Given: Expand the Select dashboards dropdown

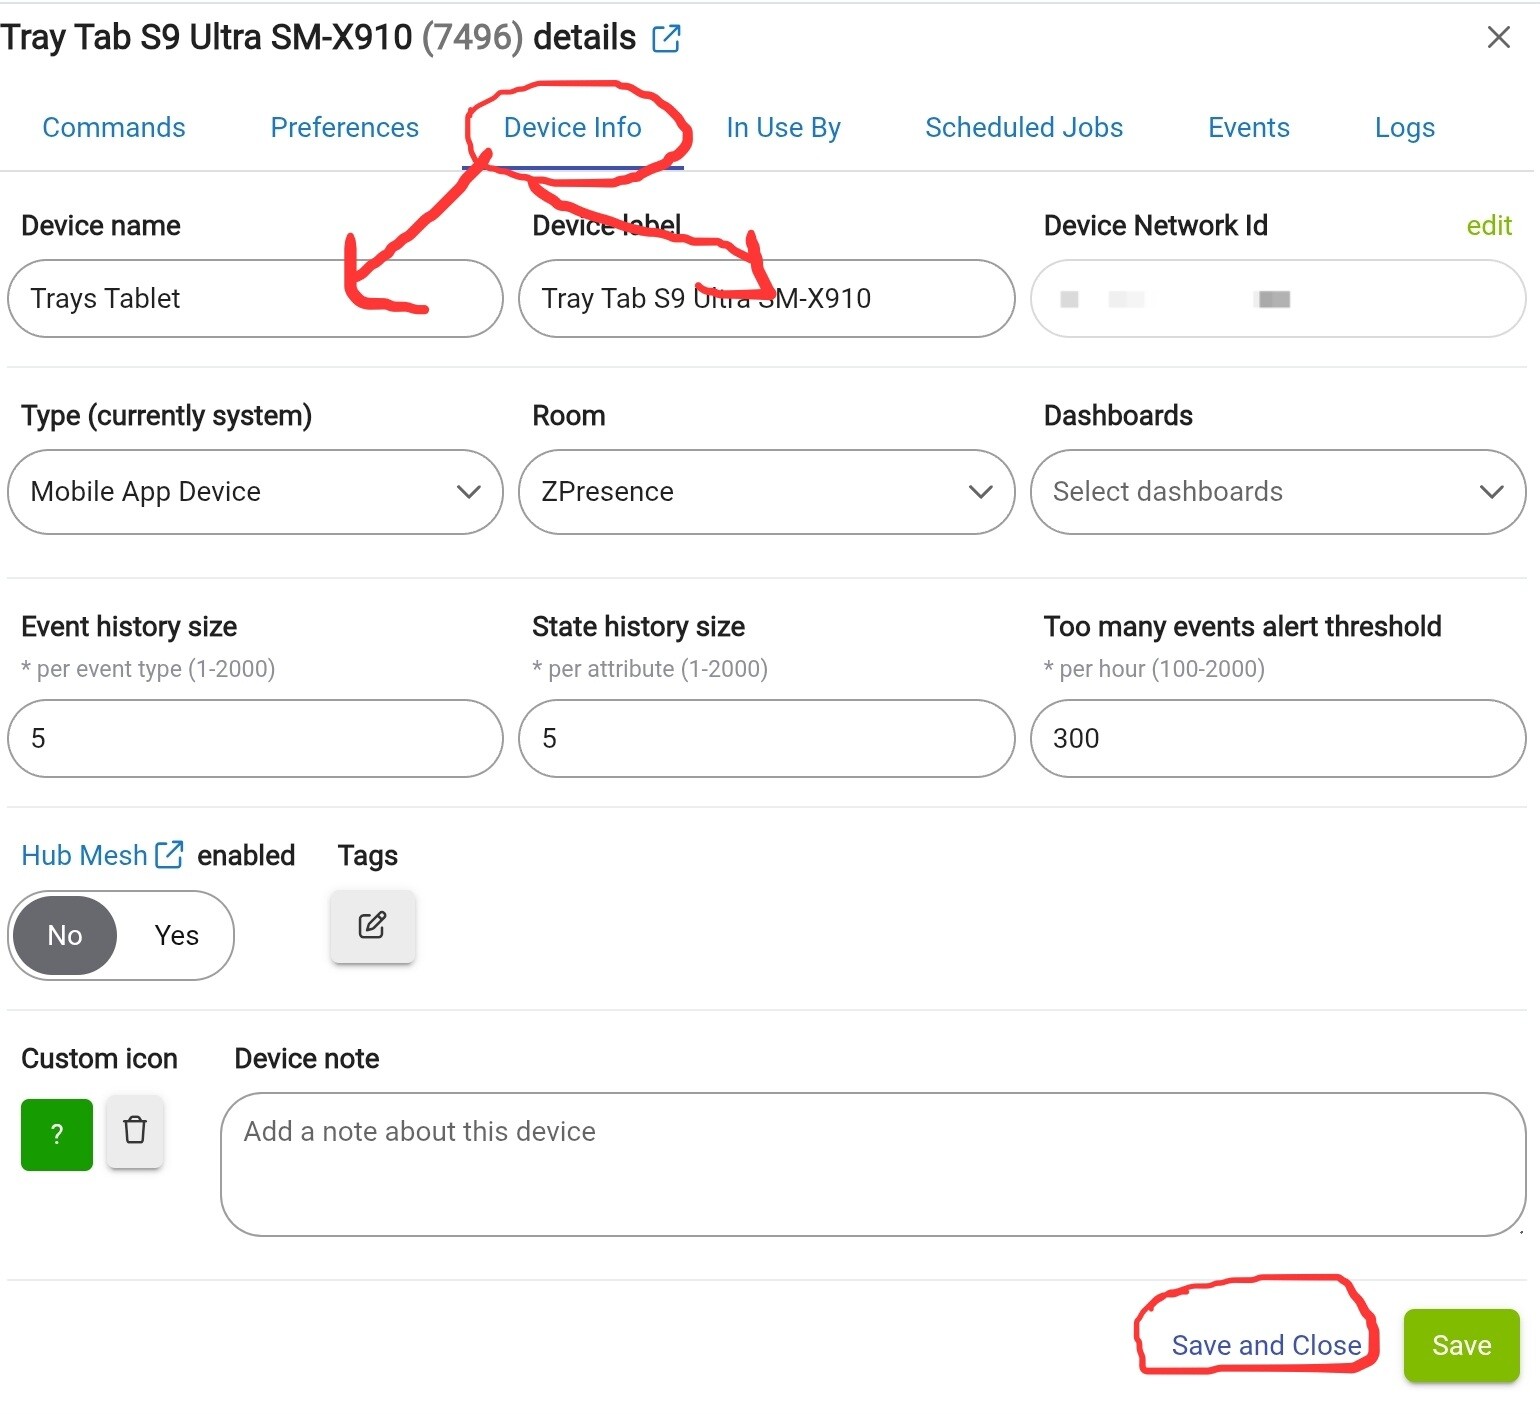Looking at the screenshot, I should coord(1277,492).
